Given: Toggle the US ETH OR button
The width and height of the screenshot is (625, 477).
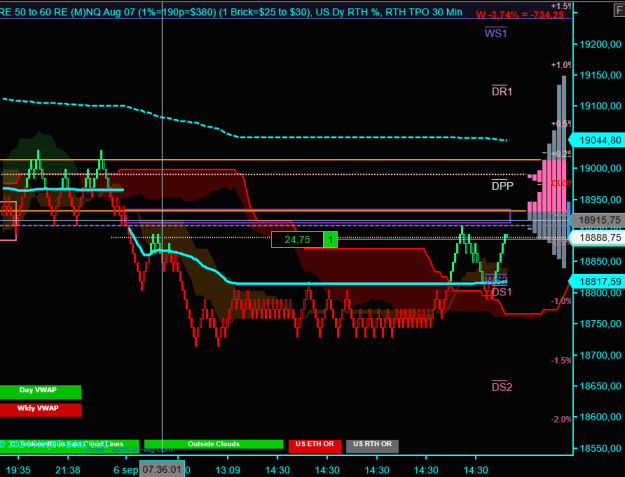Looking at the screenshot, I should click(x=314, y=446).
